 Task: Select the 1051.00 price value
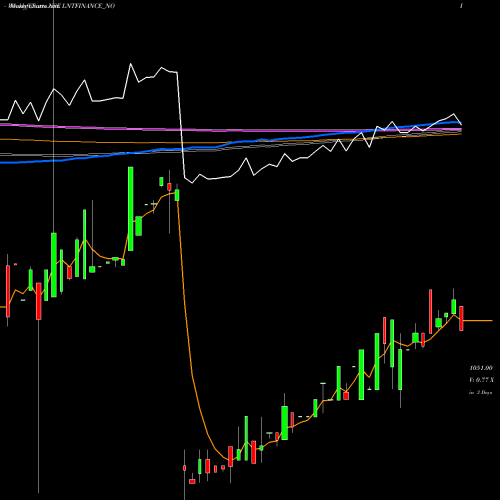(x=481, y=368)
